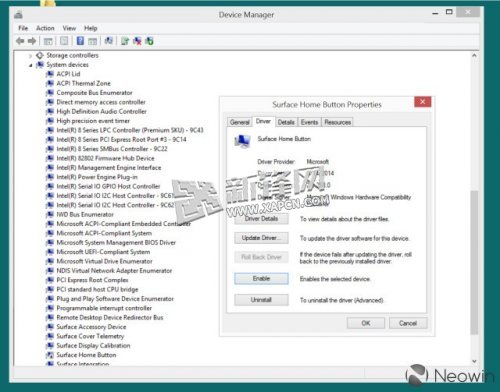Click the Uninstall device toolbar icon
500x392 pixels.
tap(137, 41)
